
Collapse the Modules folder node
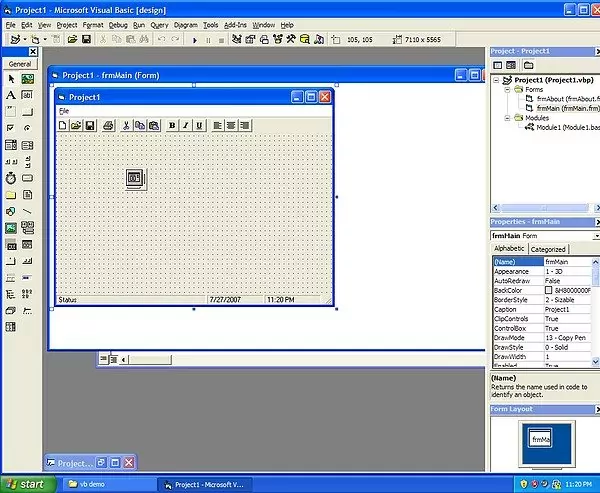pos(507,118)
